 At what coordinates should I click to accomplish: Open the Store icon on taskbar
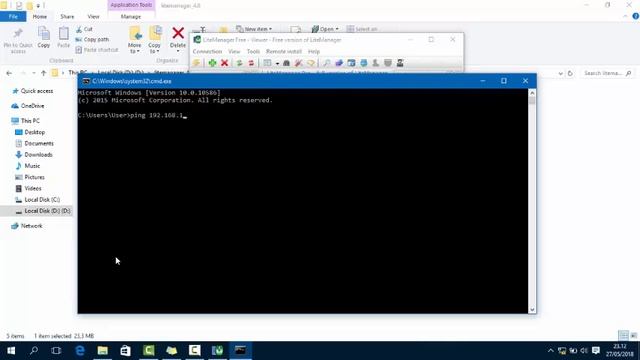click(x=125, y=351)
